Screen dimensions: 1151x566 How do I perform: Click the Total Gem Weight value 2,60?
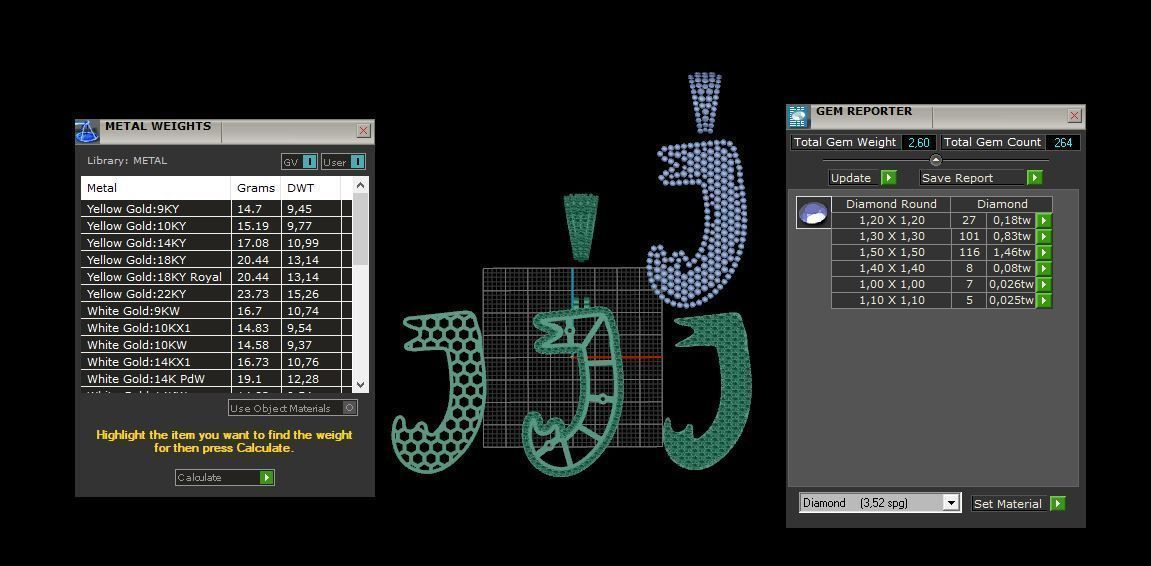[x=918, y=142]
